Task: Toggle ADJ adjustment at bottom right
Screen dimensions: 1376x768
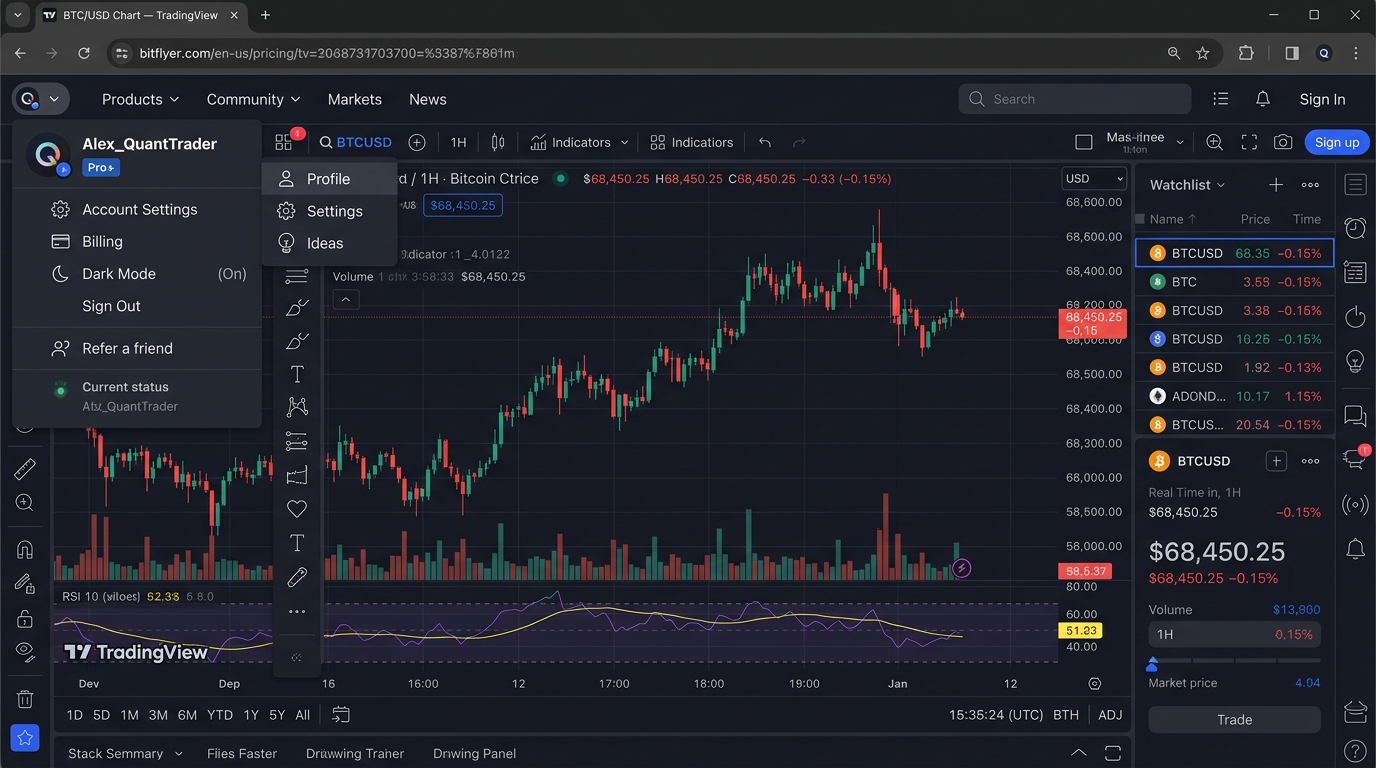Action: pos(1110,715)
